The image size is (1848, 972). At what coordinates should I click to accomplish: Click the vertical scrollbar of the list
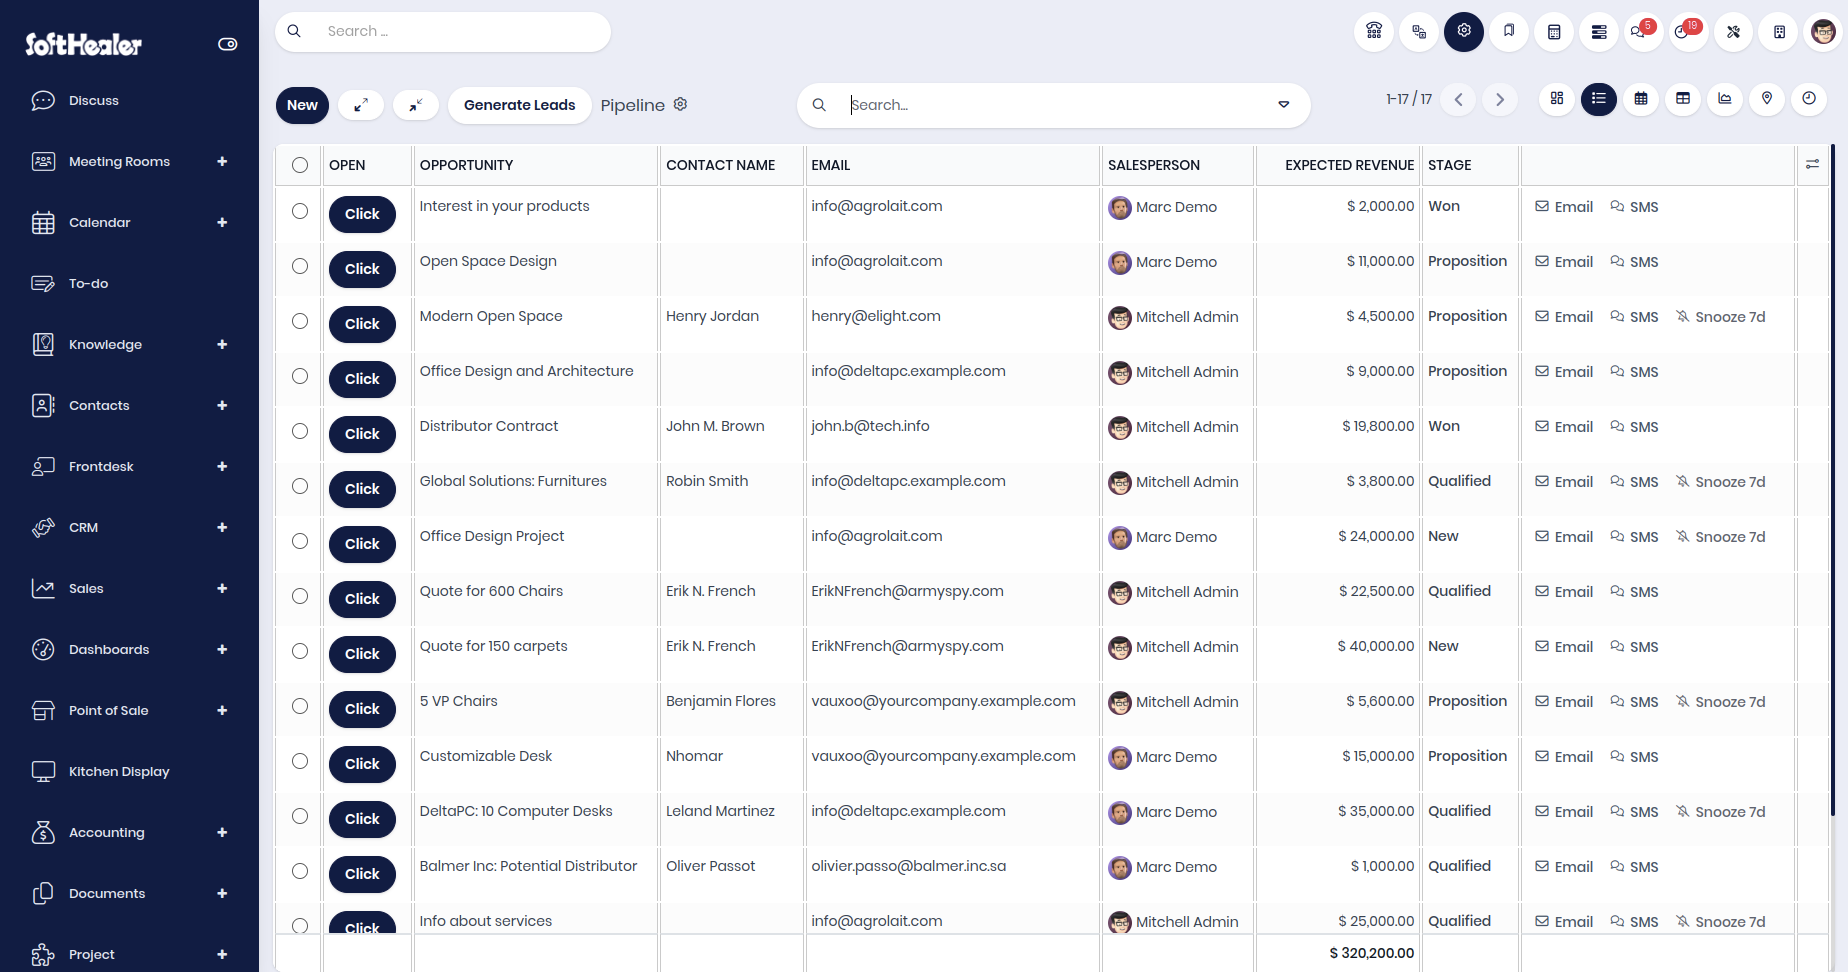pos(1832,480)
